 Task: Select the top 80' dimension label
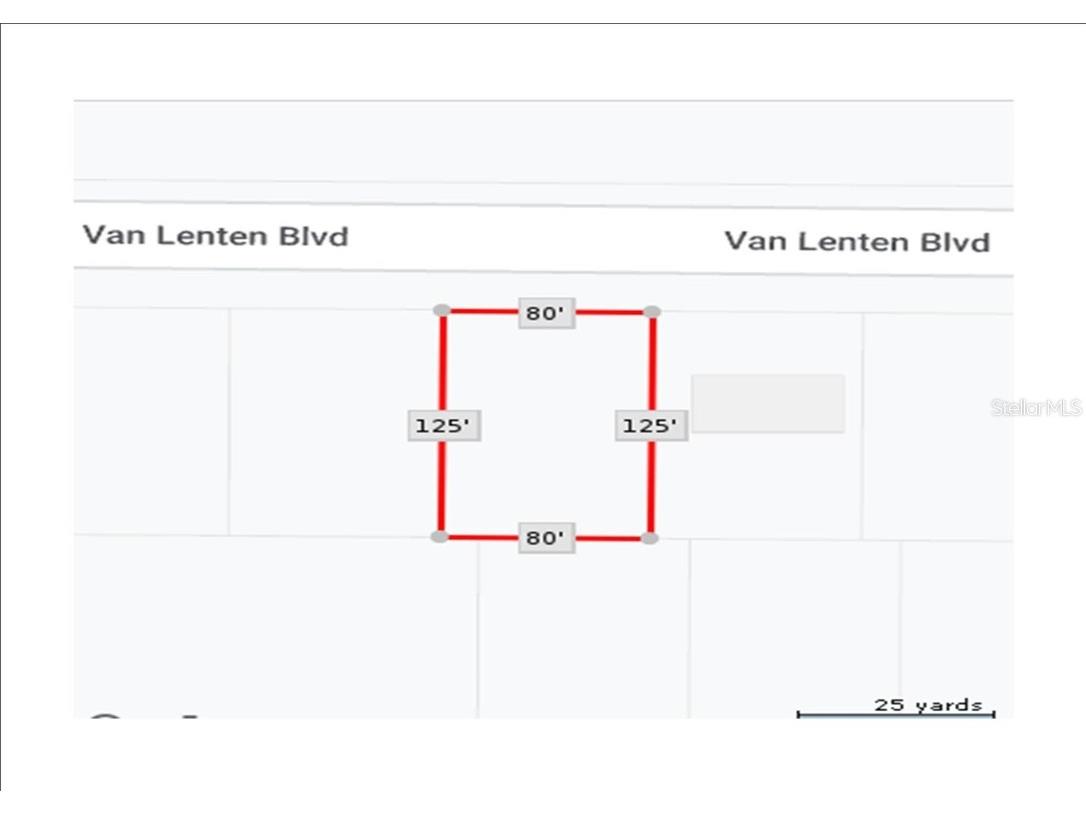point(546,314)
